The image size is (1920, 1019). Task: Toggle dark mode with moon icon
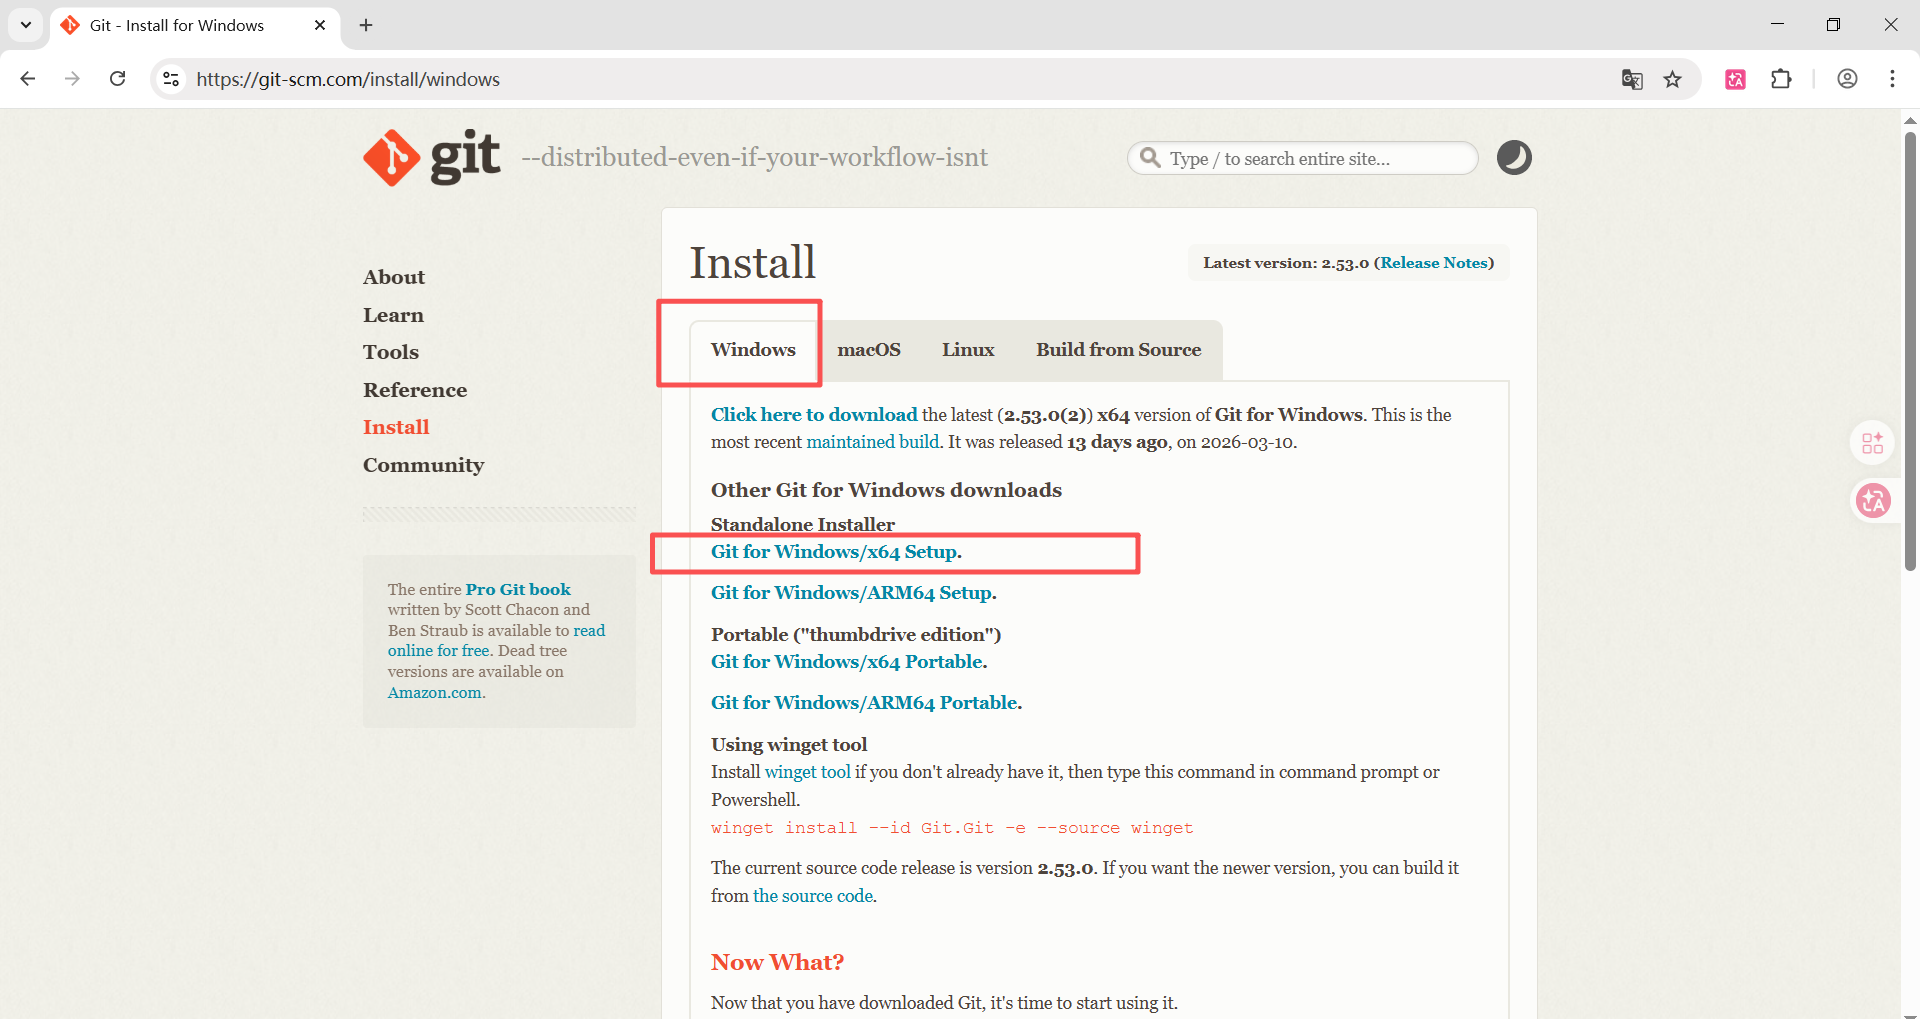(x=1513, y=158)
